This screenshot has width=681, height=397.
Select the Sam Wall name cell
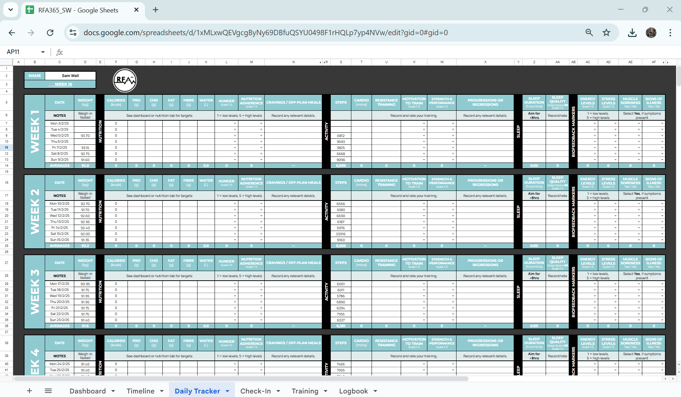pos(70,76)
